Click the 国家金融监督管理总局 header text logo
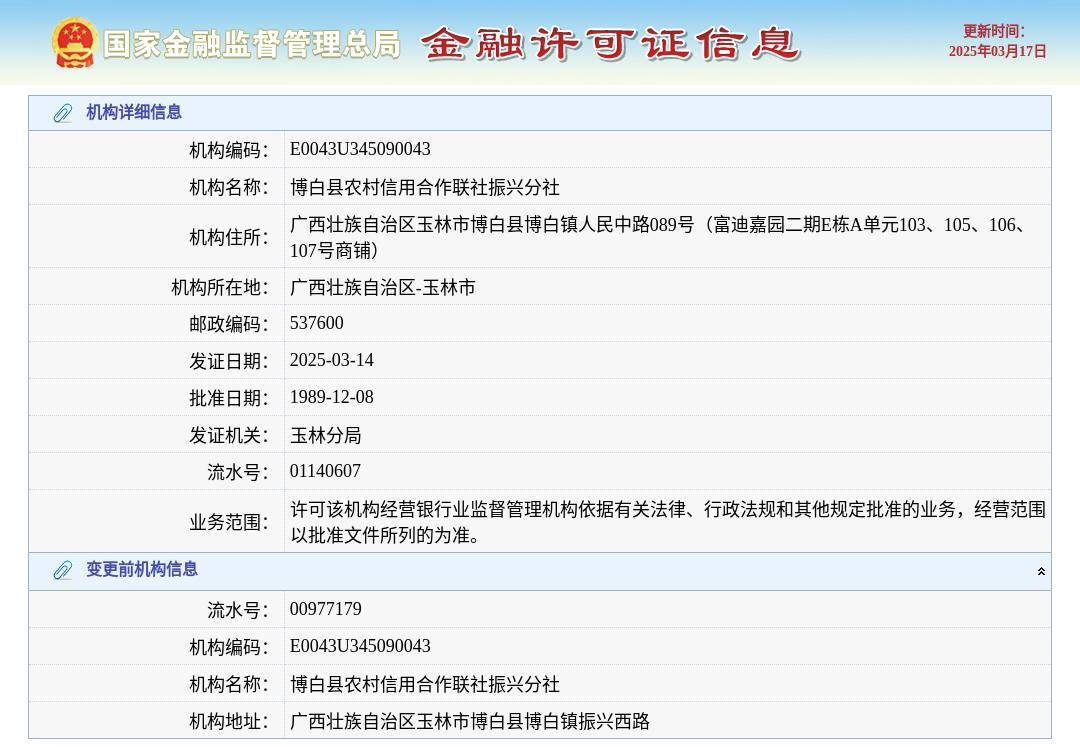 coord(252,44)
